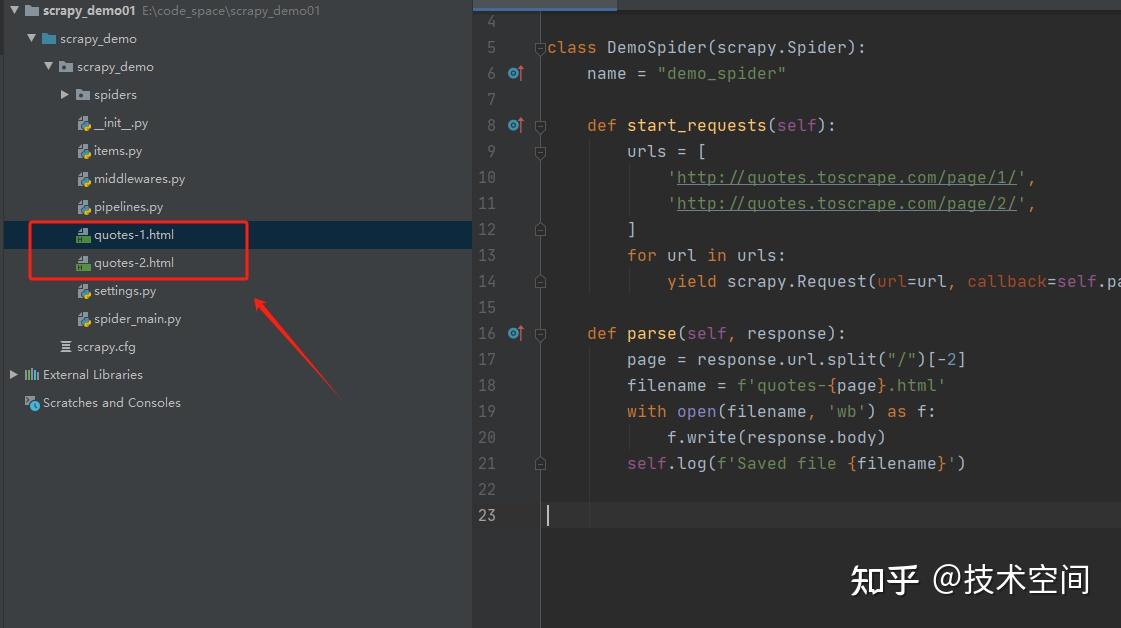Click line number 23 in the gutter
The width and height of the screenshot is (1121, 628).
487,515
